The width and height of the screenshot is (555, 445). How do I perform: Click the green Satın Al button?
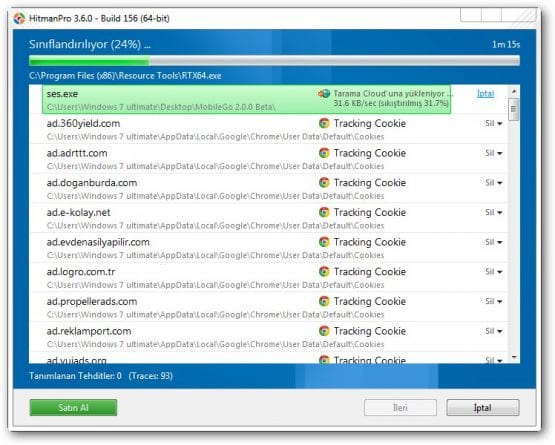73,407
